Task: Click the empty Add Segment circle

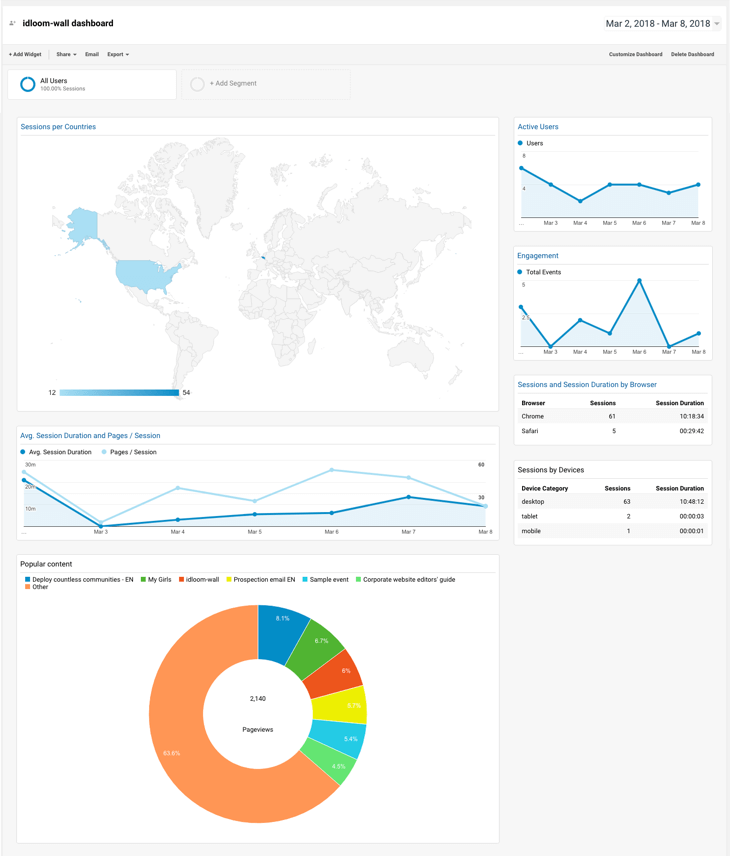Action: (x=198, y=84)
